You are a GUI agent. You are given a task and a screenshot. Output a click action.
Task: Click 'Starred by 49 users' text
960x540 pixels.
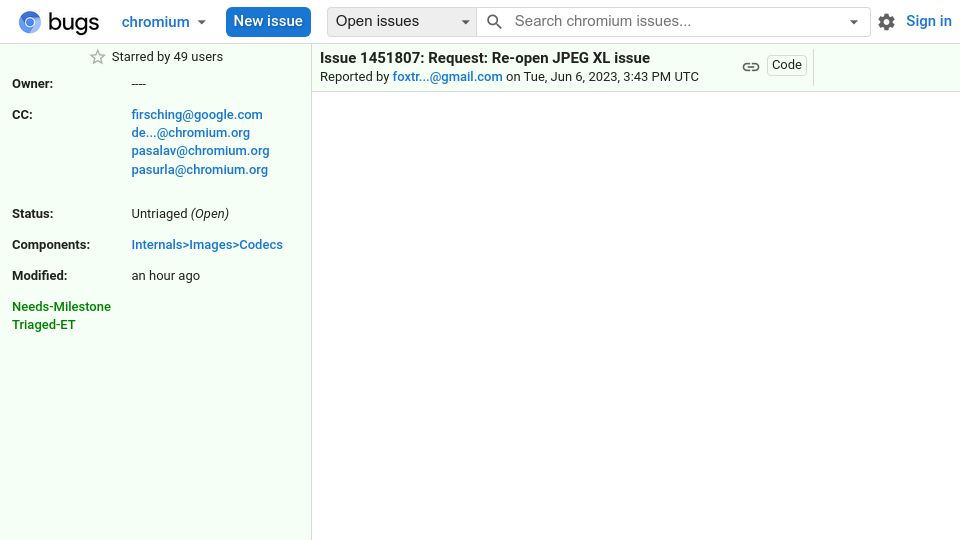[x=167, y=57]
